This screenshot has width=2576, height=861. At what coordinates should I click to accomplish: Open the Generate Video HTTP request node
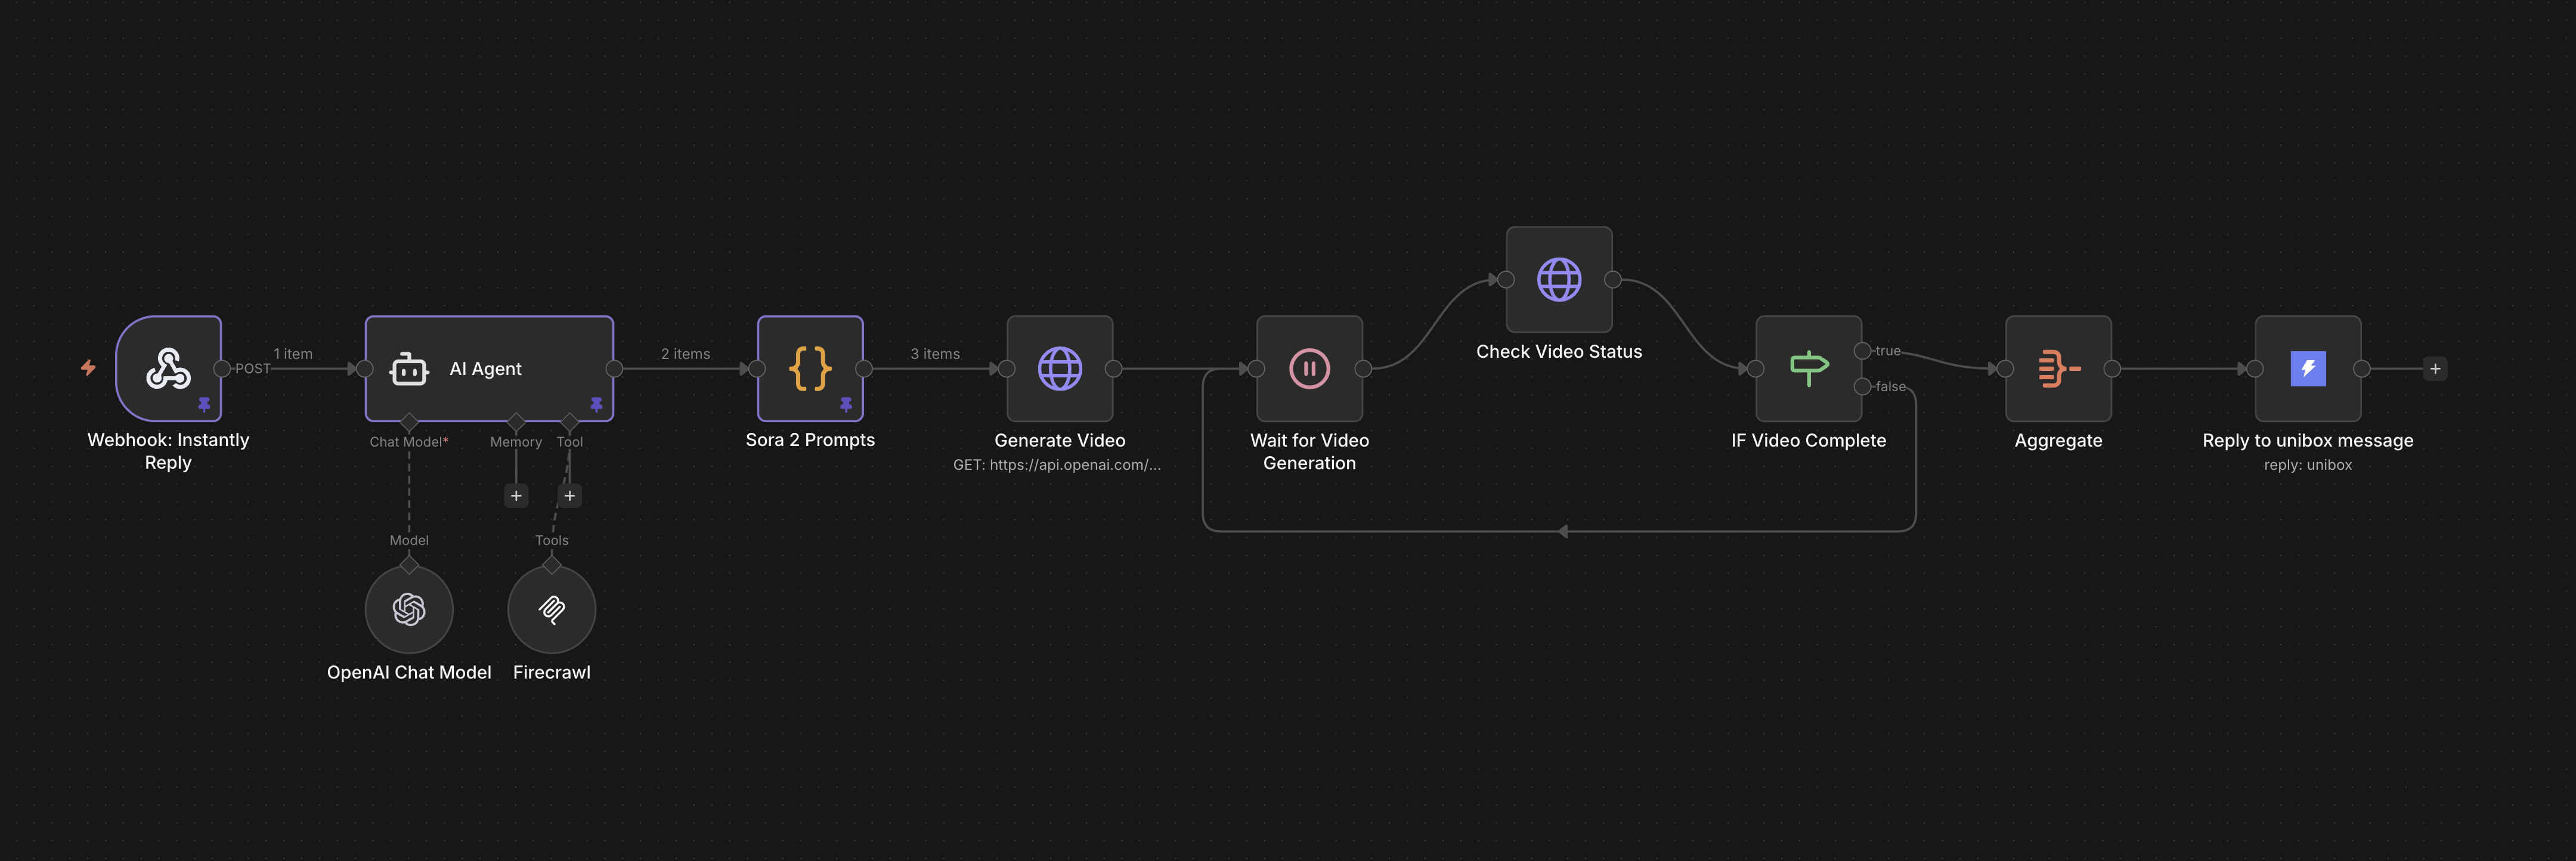coord(1060,368)
